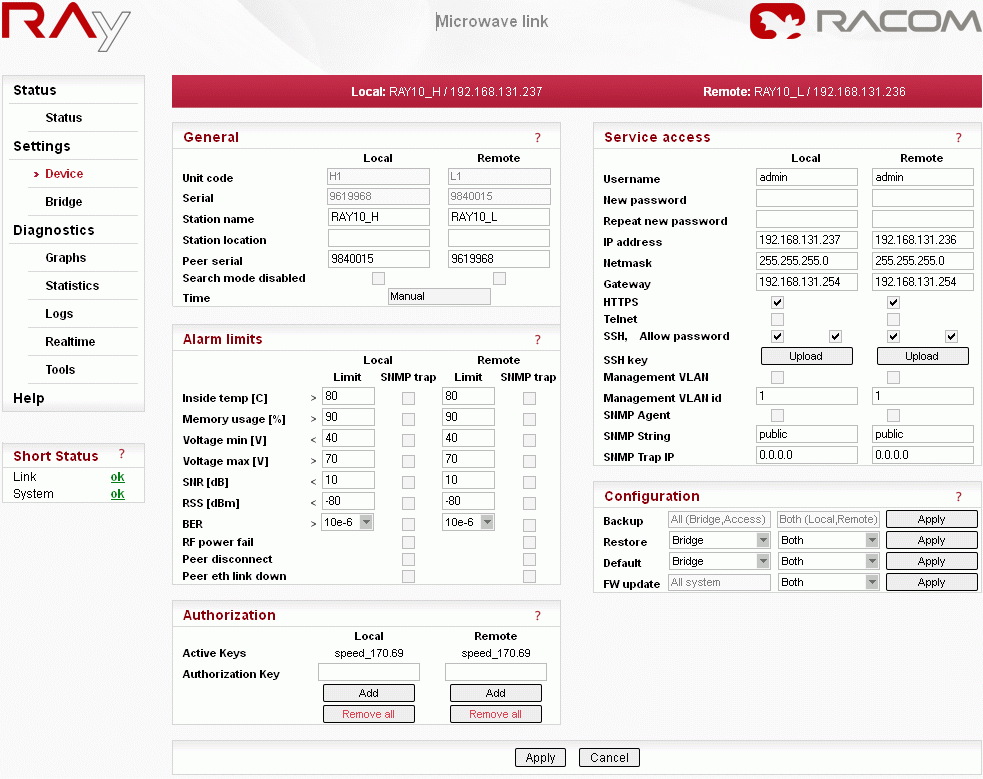The width and height of the screenshot is (983, 779).
Task: Click the Authorization help question mark
Action: (537, 616)
